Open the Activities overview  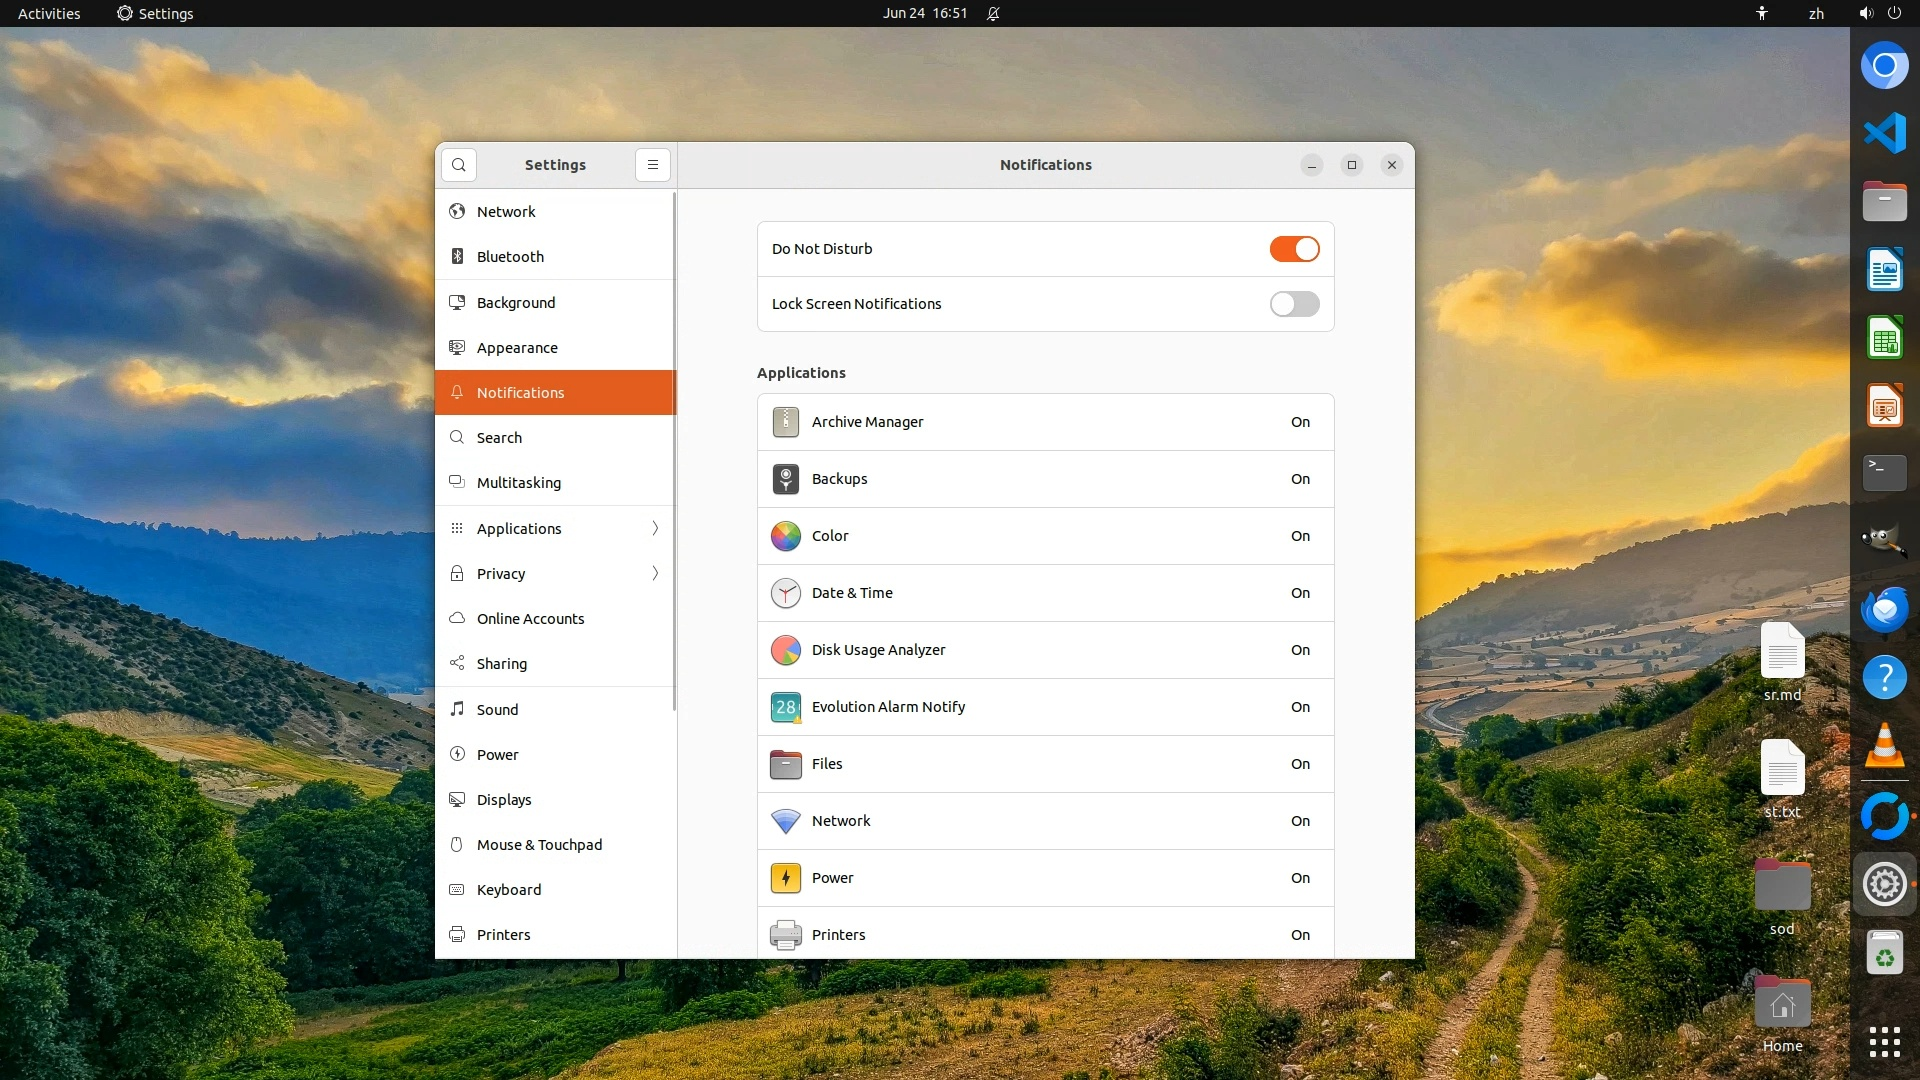click(49, 14)
